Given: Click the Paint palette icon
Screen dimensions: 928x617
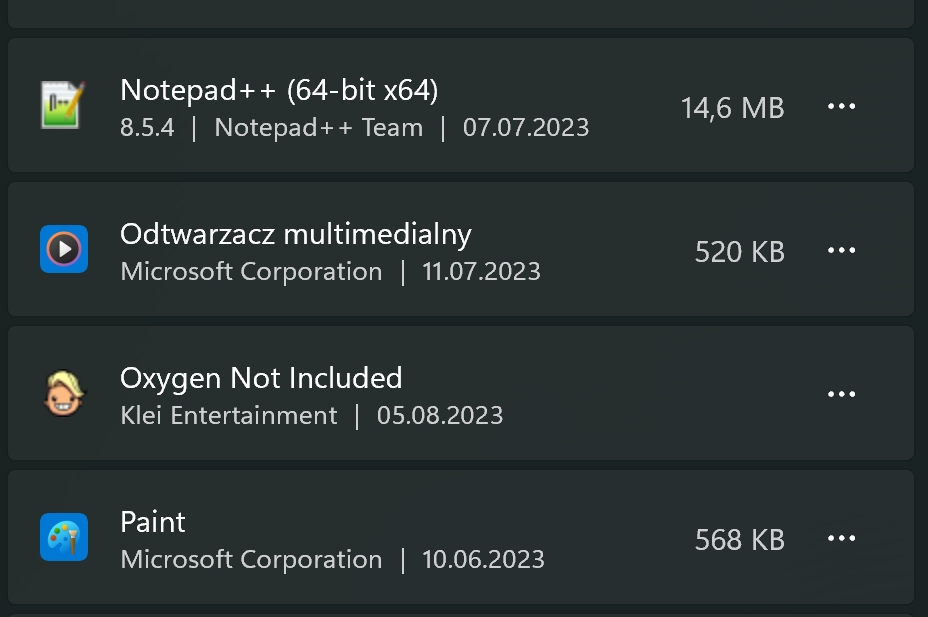Looking at the screenshot, I should click(64, 537).
